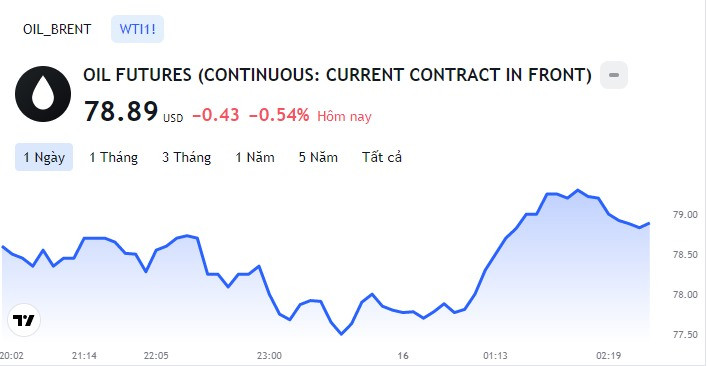Image resolution: width=707 pixels, height=366 pixels.
Task: Click the Hôm nay label
Action: pyautogui.click(x=344, y=117)
